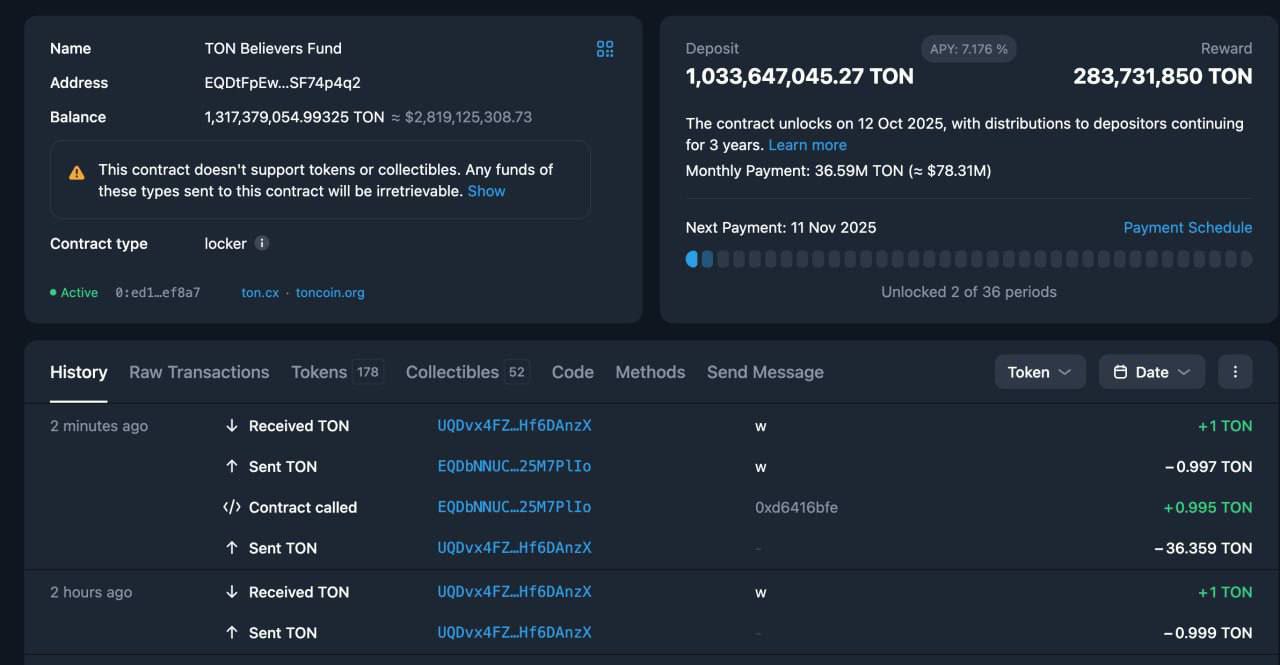Open UQDvx4FZ address in +1 TON row 2 minutes ago
The height and width of the screenshot is (665, 1280).
pyautogui.click(x=514, y=426)
